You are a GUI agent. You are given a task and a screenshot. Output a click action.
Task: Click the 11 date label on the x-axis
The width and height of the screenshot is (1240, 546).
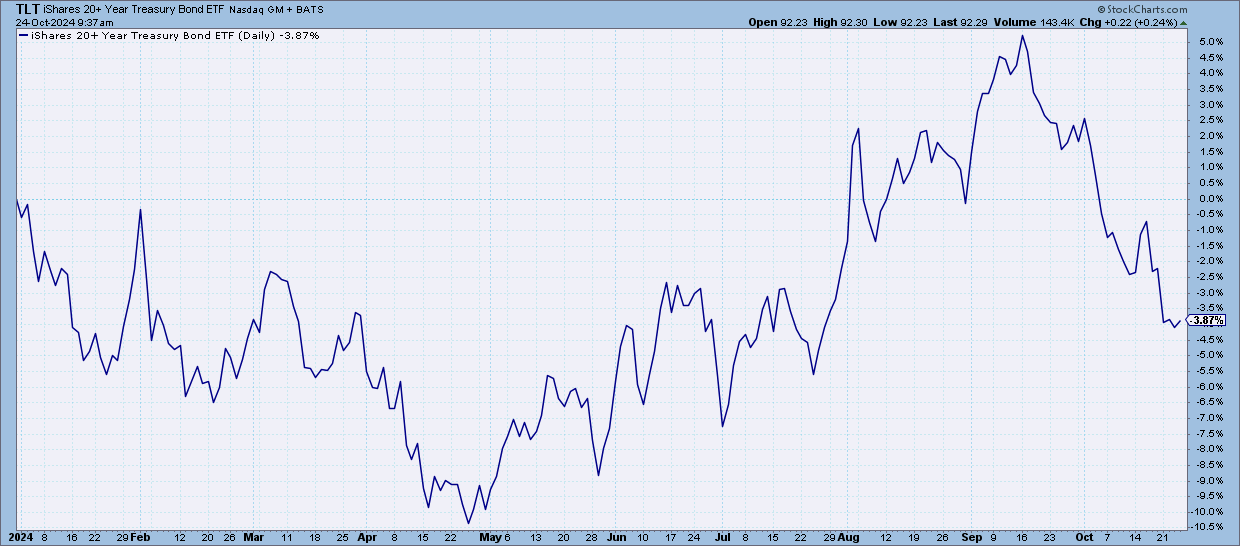click(x=287, y=536)
